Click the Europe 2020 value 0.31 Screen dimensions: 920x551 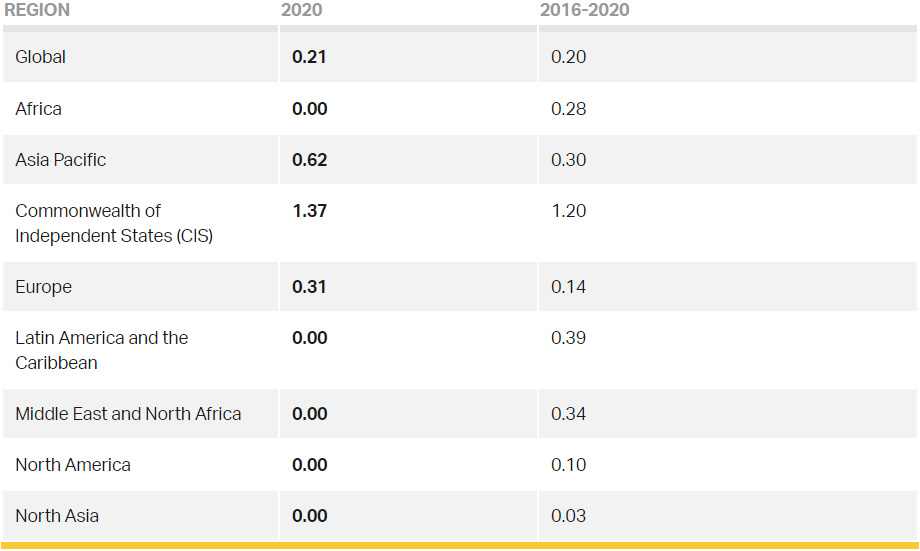click(309, 287)
